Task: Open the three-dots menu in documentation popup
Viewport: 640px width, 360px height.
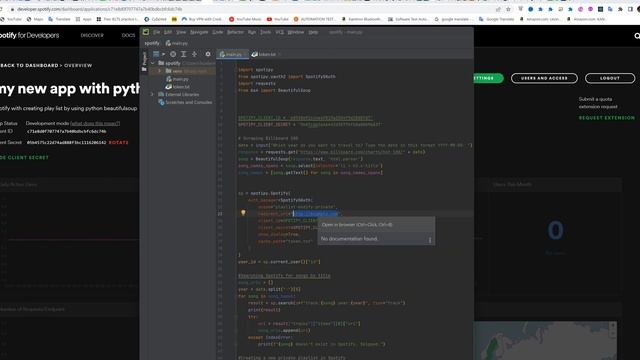Action: tap(430, 240)
